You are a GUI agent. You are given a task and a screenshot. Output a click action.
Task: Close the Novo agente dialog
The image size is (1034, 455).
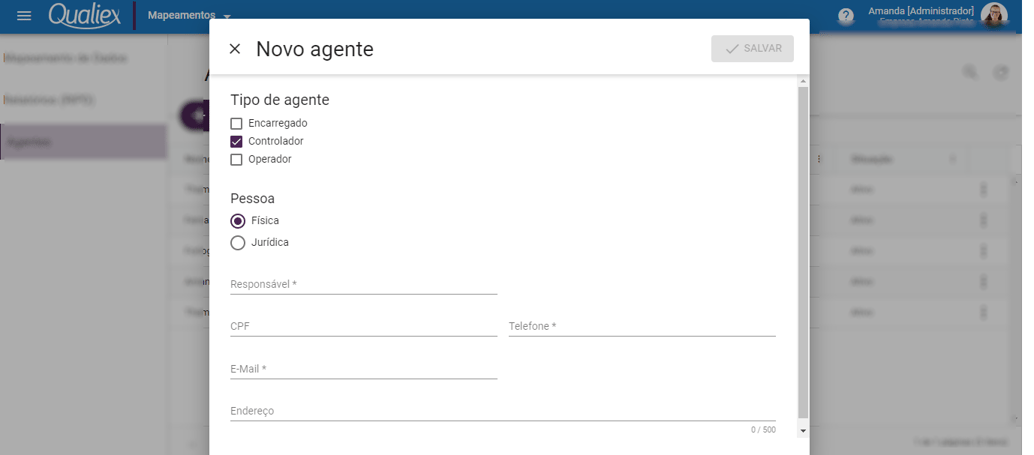point(235,49)
